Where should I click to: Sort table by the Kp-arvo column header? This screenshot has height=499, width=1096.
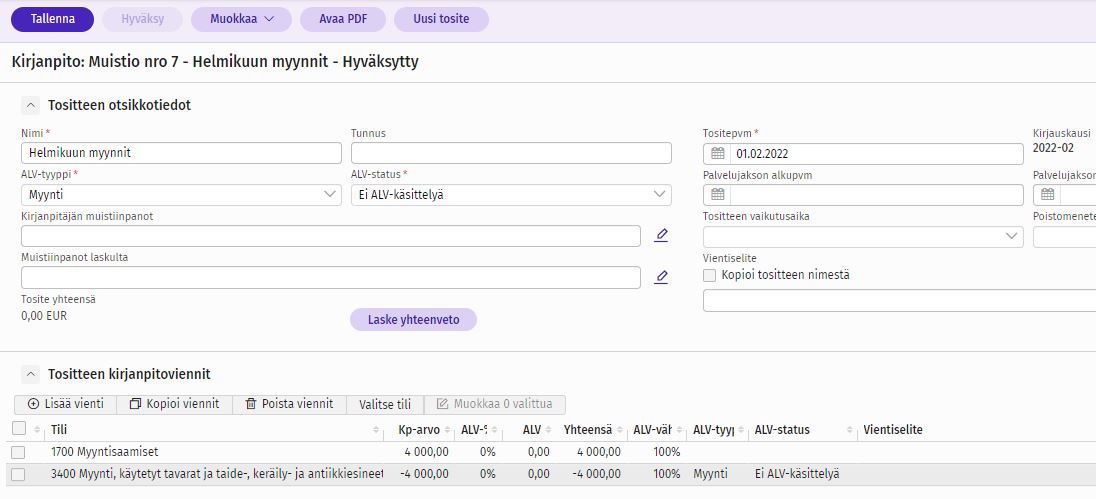click(419, 430)
